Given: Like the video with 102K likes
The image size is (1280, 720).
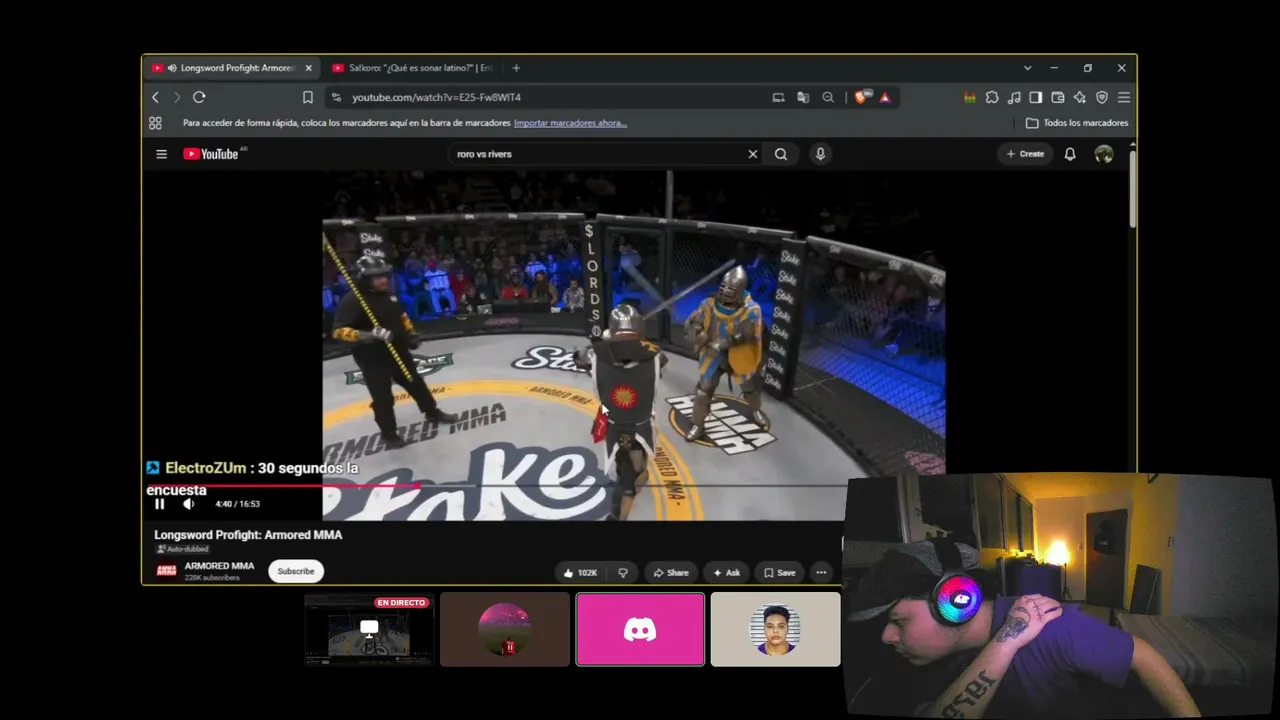Looking at the screenshot, I should coord(580,573).
